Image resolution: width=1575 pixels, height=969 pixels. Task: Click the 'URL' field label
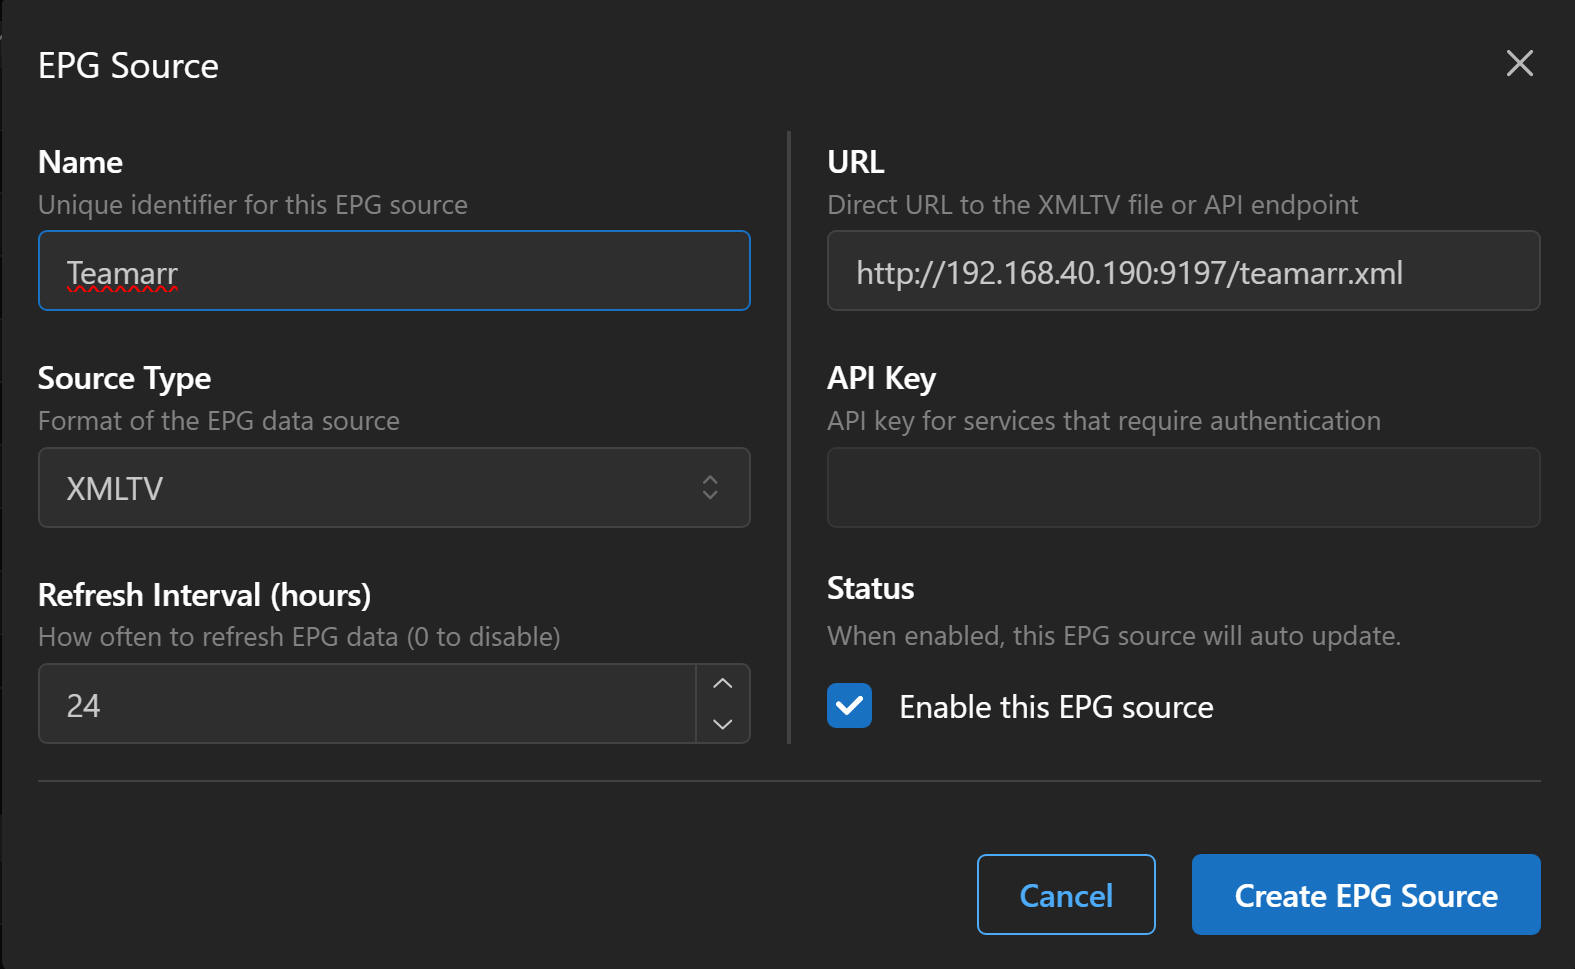[855, 162]
